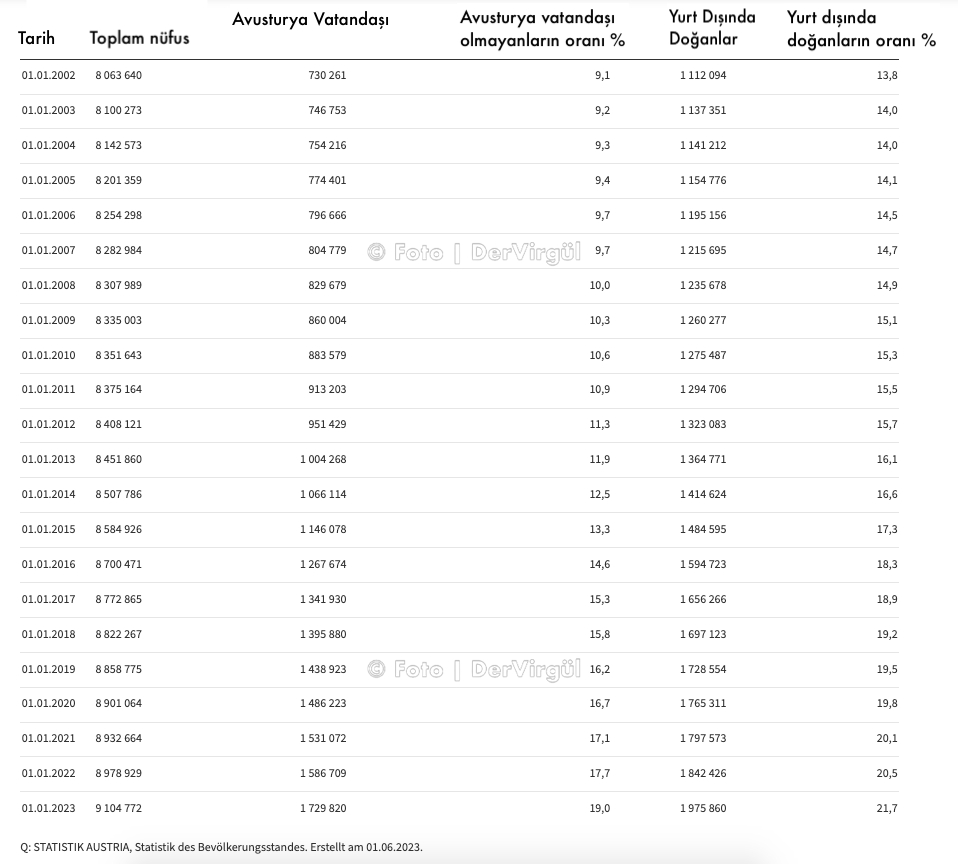The image size is (958, 864).
Task: Select the Avusturya Vatandaşı column header
Action: point(310,20)
